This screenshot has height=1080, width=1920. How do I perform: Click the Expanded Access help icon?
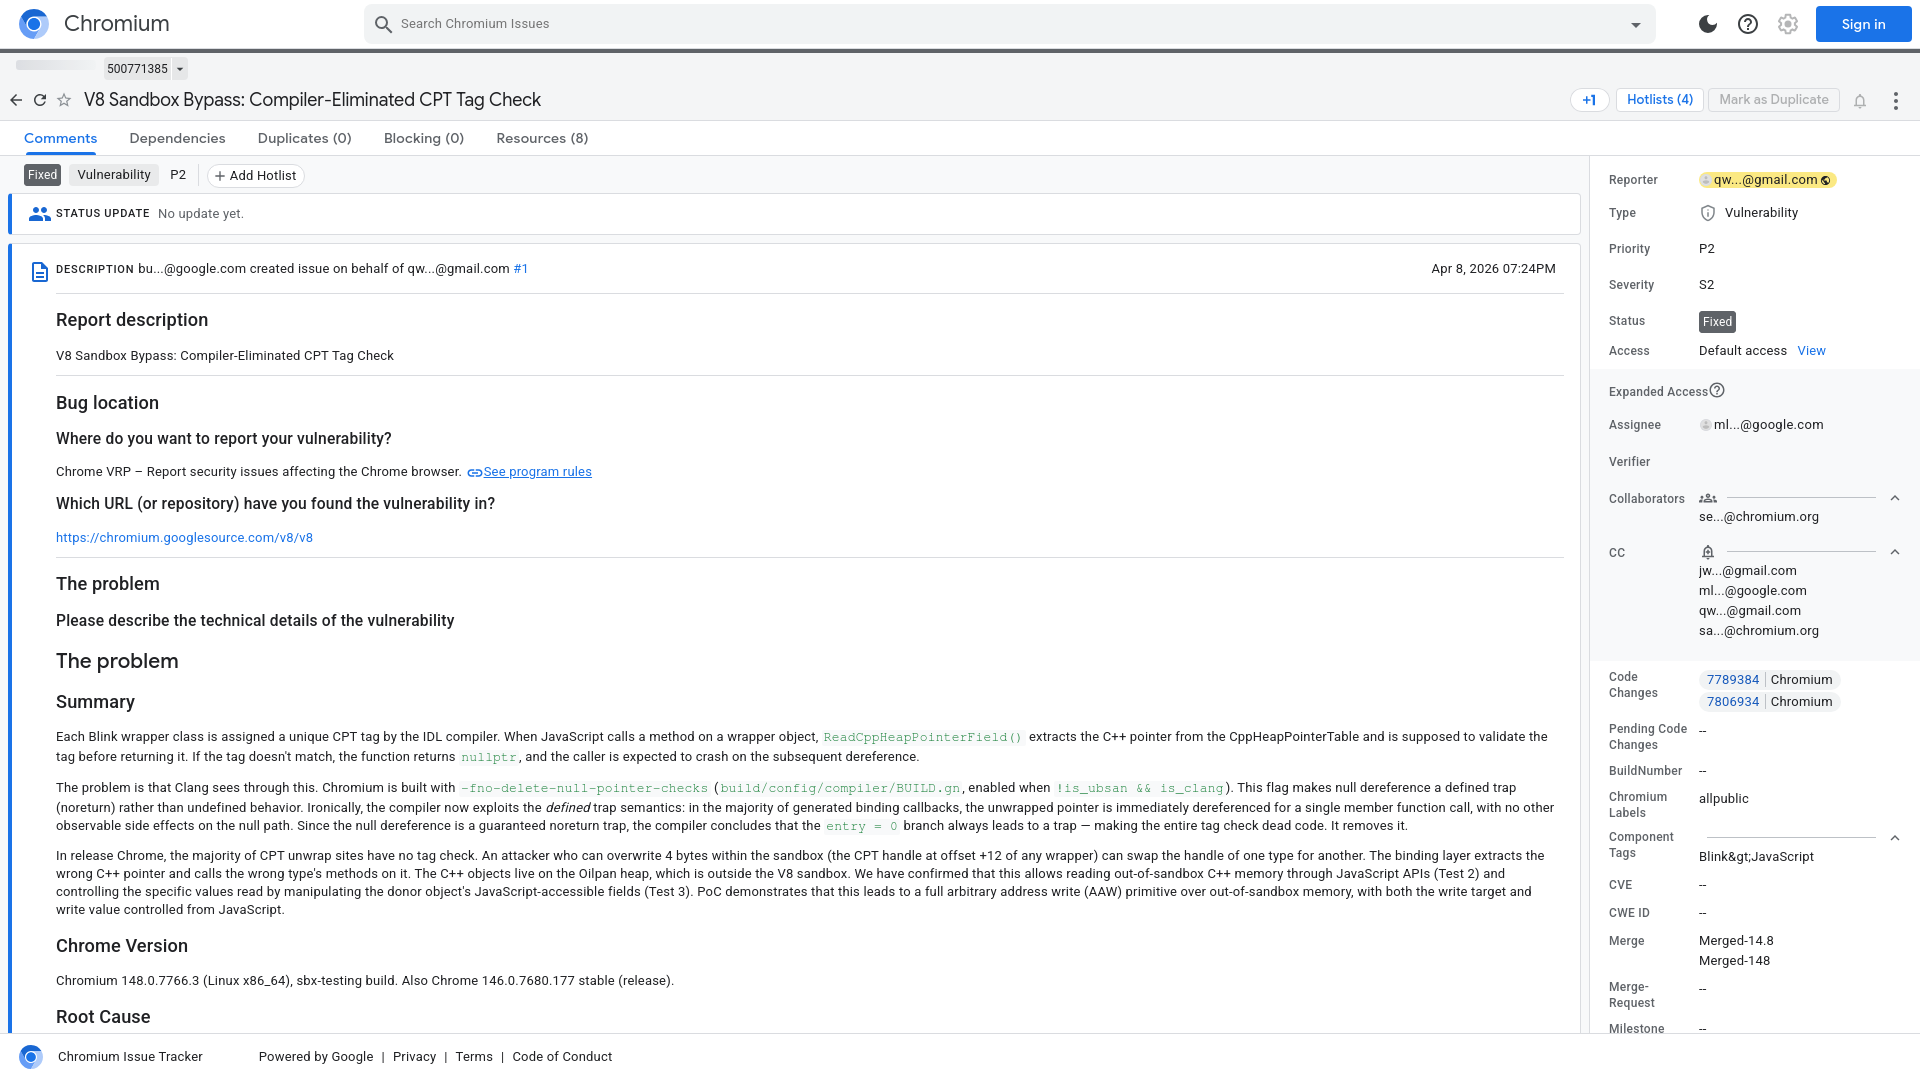[x=1717, y=390]
